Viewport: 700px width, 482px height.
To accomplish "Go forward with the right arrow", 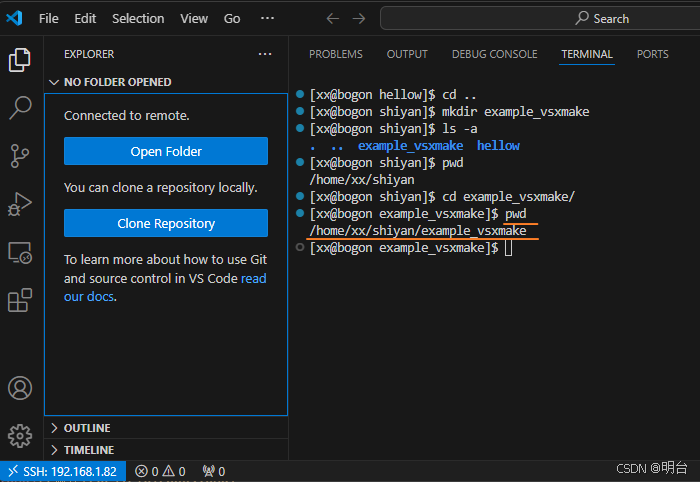I will (358, 18).
